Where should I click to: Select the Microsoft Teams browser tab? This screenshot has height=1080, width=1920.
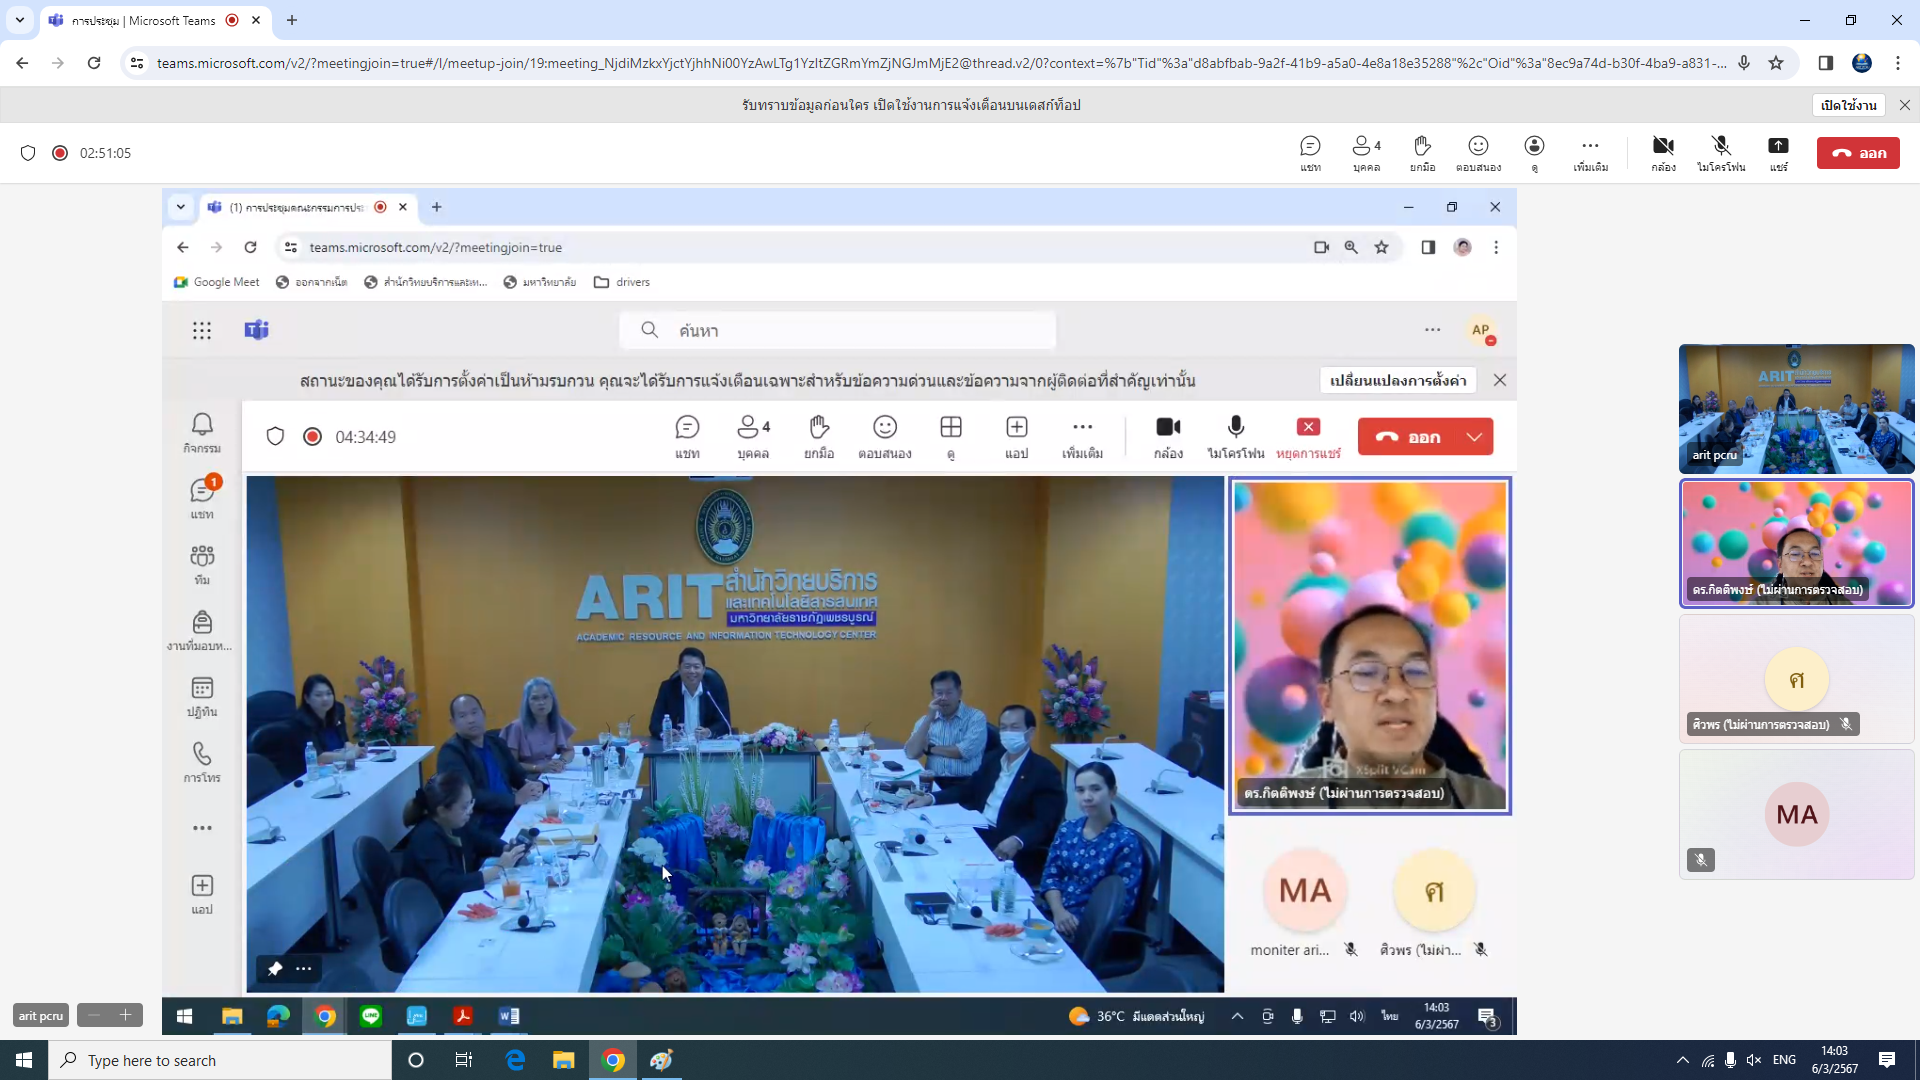[155, 20]
